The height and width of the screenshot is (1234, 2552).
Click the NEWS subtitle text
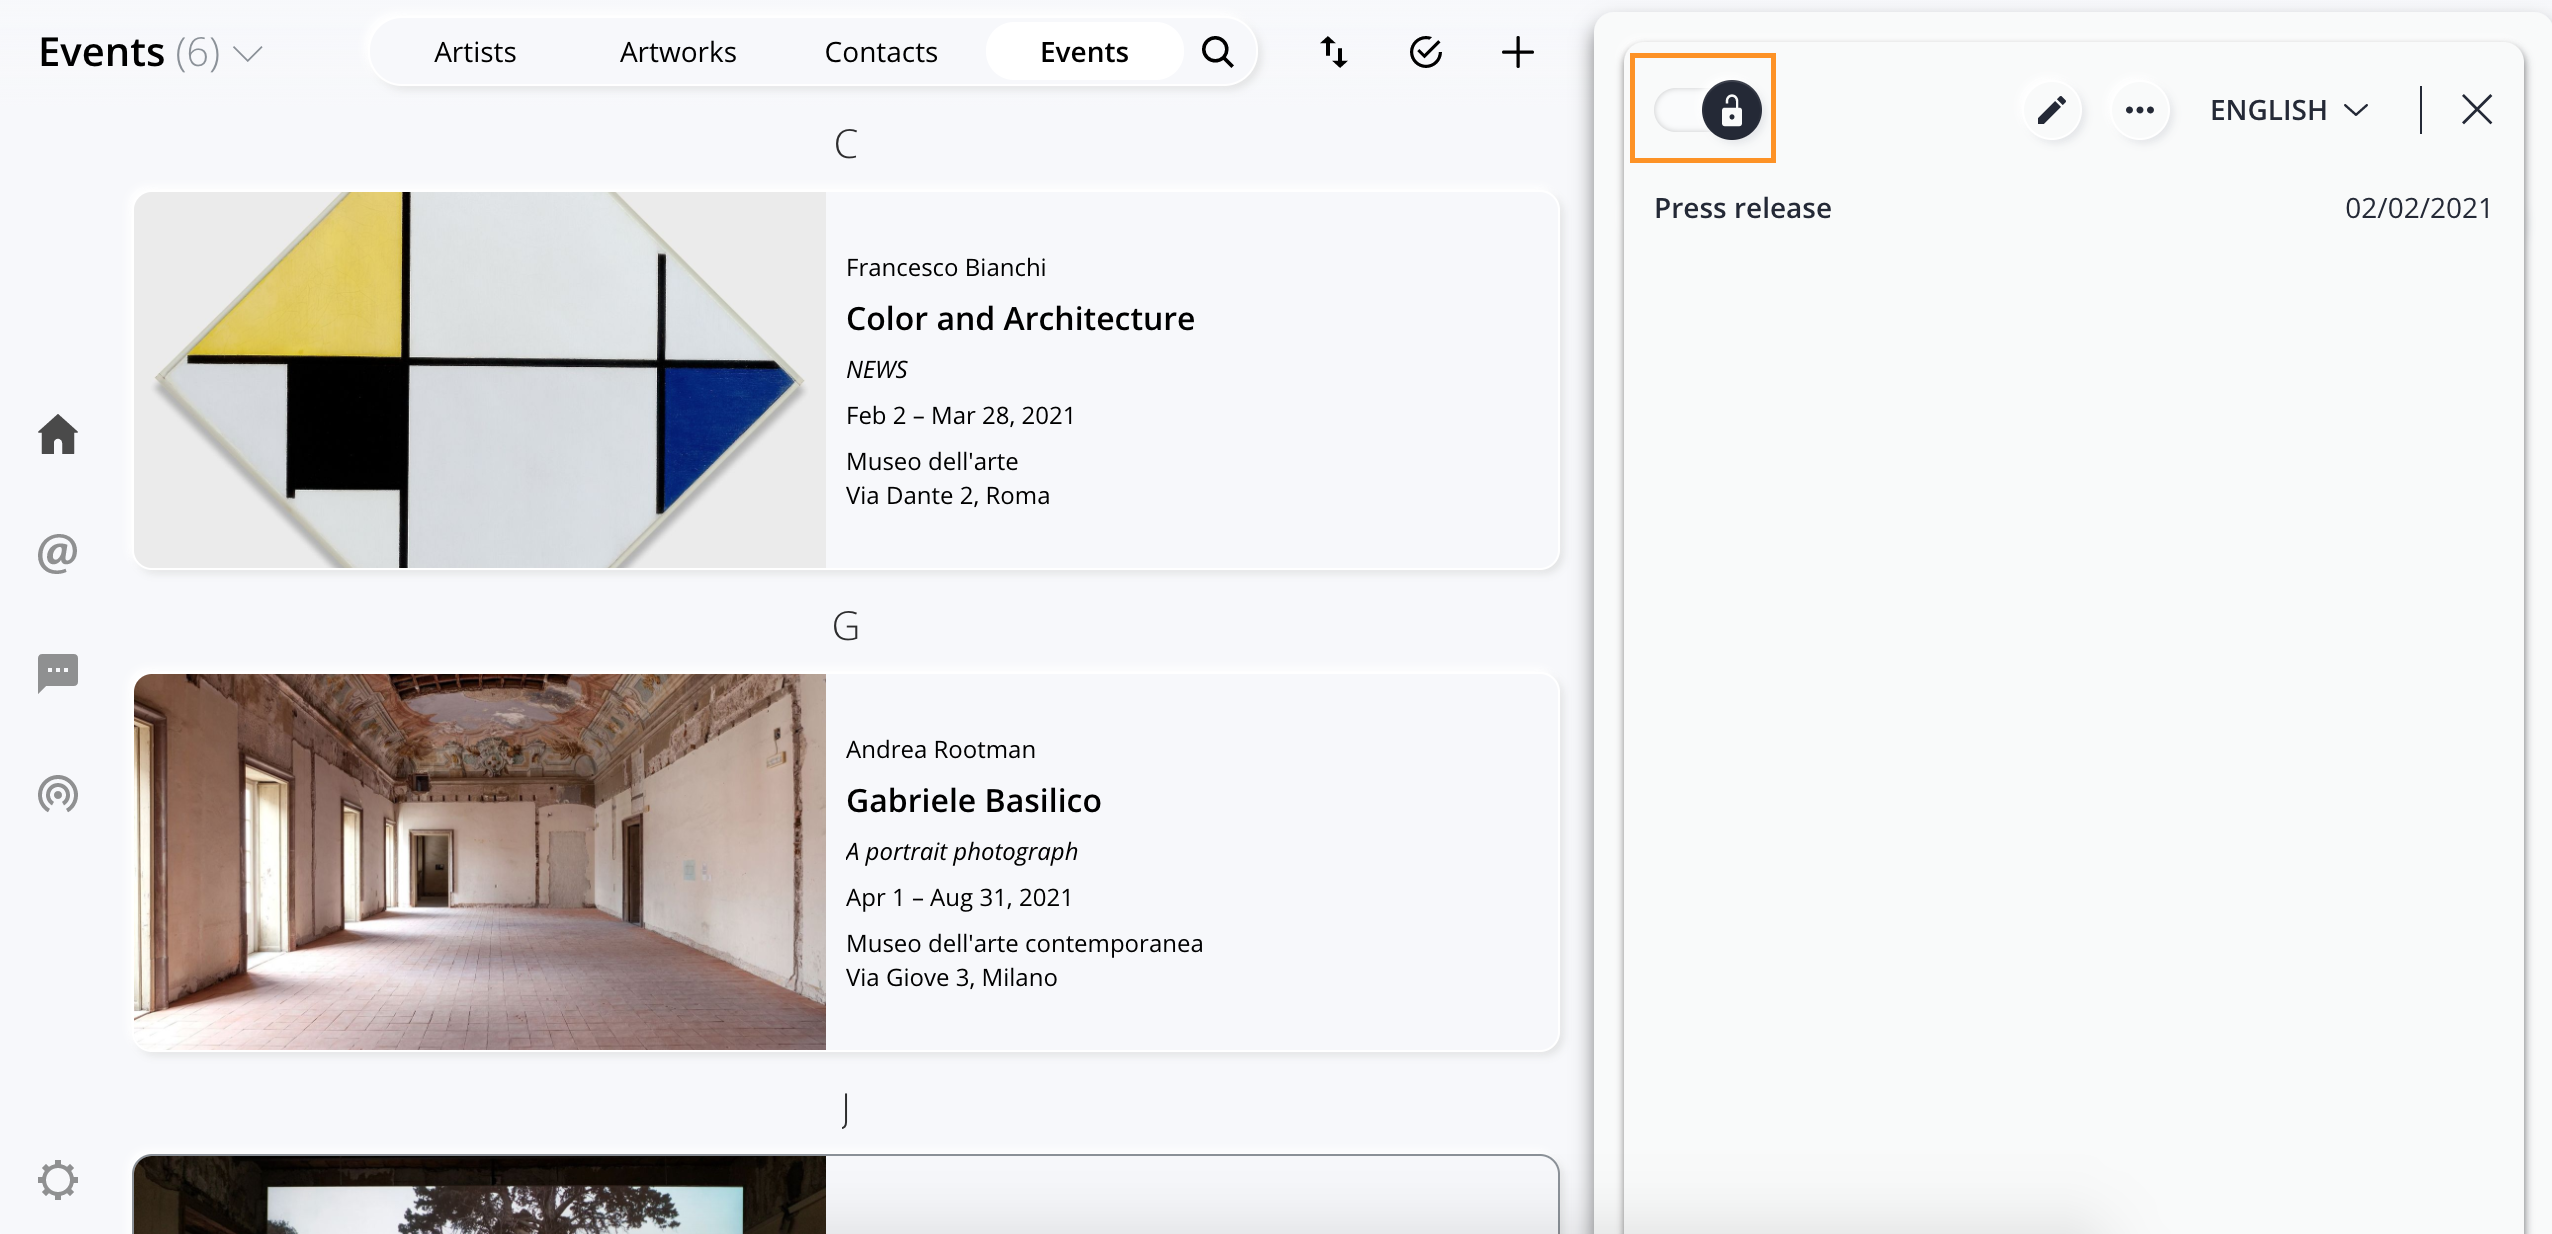pyautogui.click(x=876, y=369)
